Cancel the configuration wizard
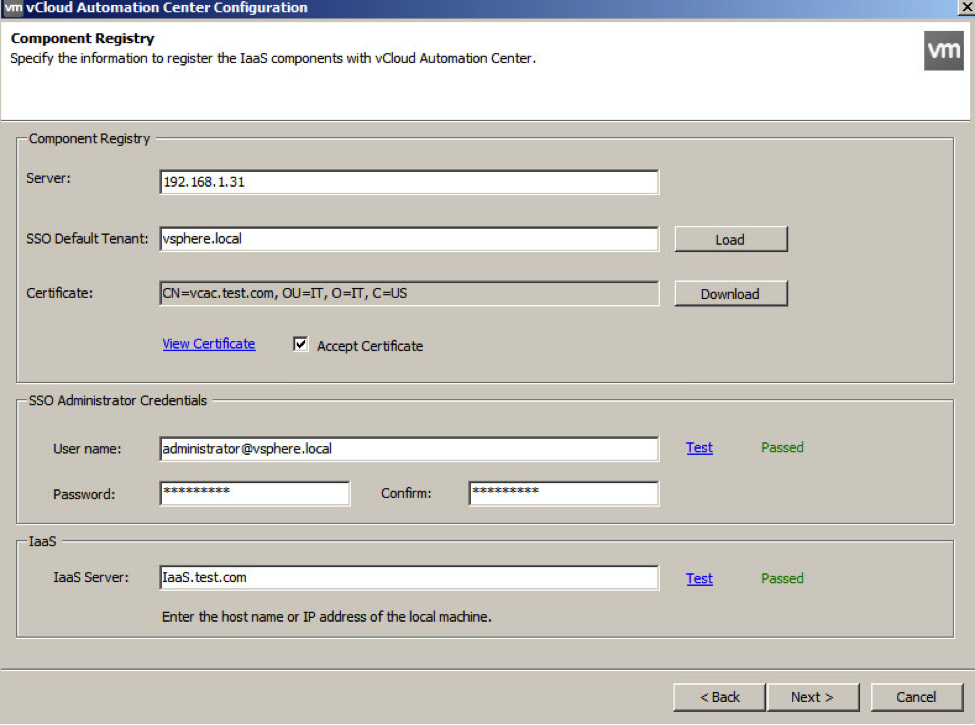This screenshot has width=975, height=725. pyautogui.click(x=917, y=697)
